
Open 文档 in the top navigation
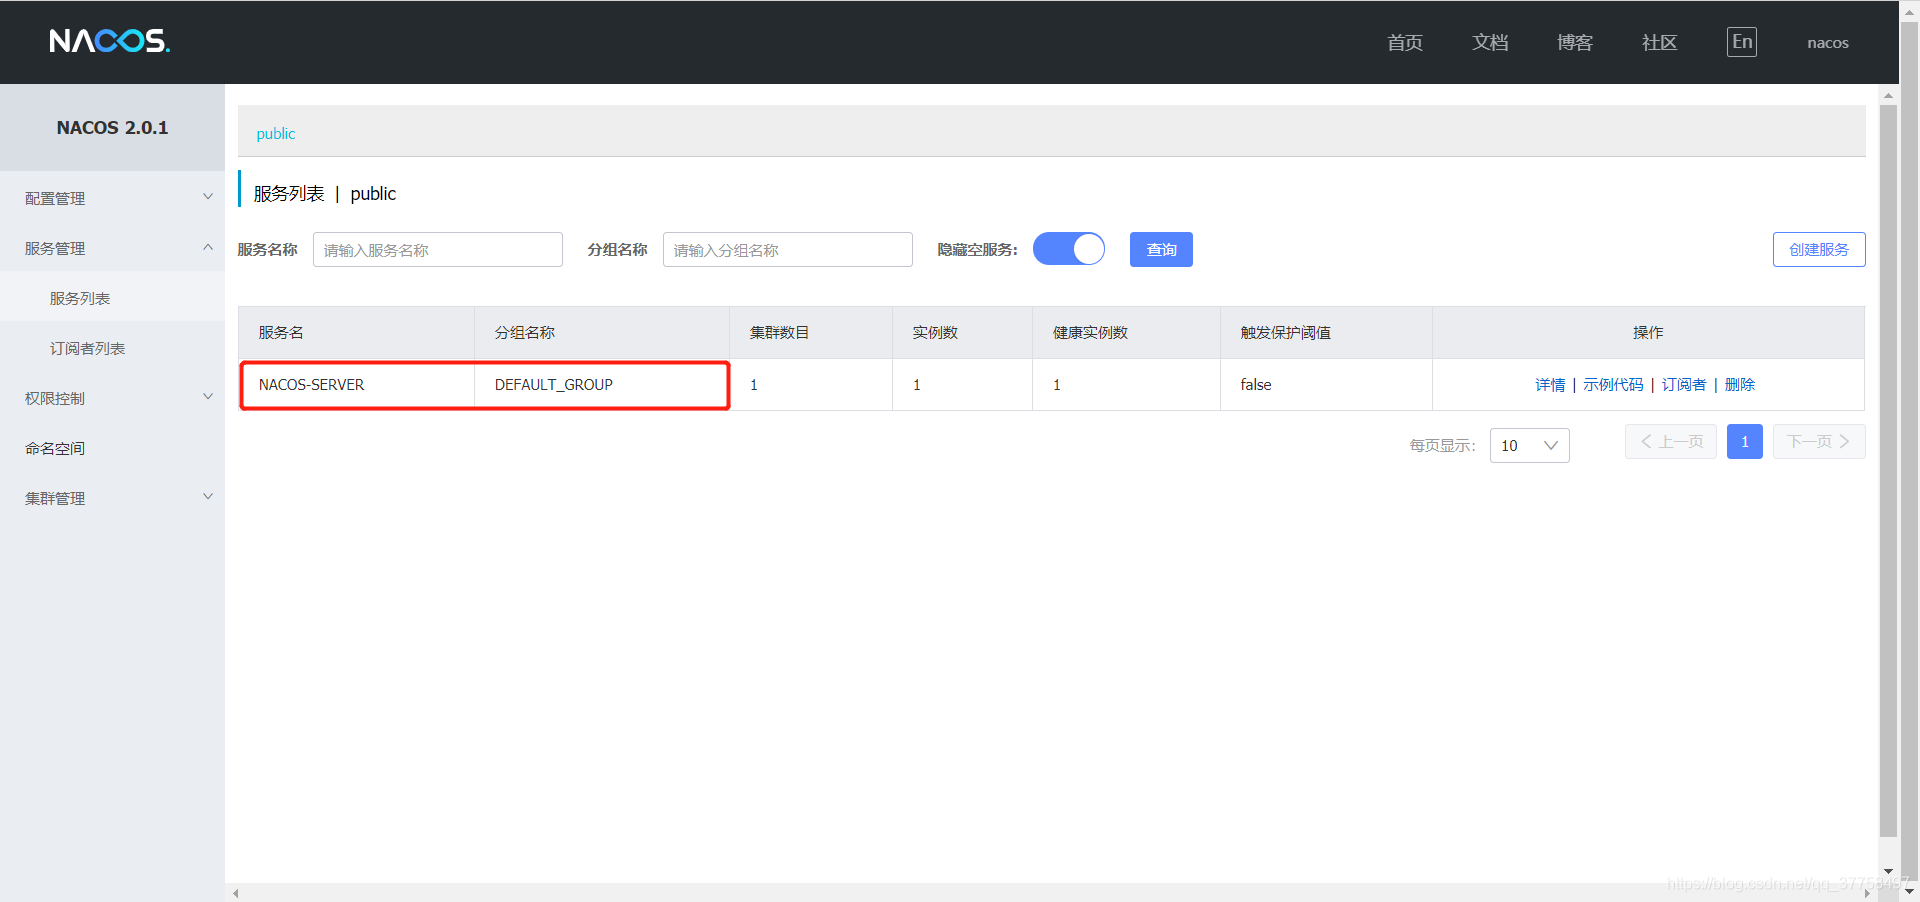click(1490, 42)
